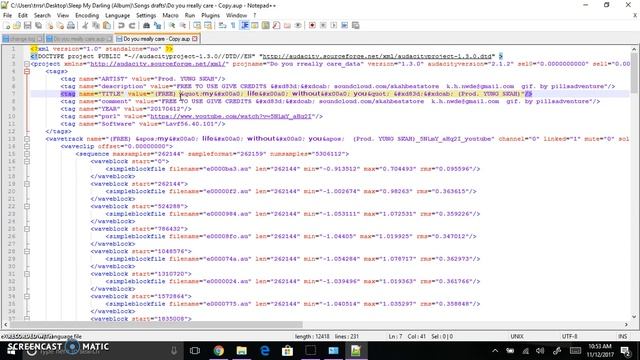The image size is (640, 360).
Task: Open the Language menu
Action: click(117, 15)
